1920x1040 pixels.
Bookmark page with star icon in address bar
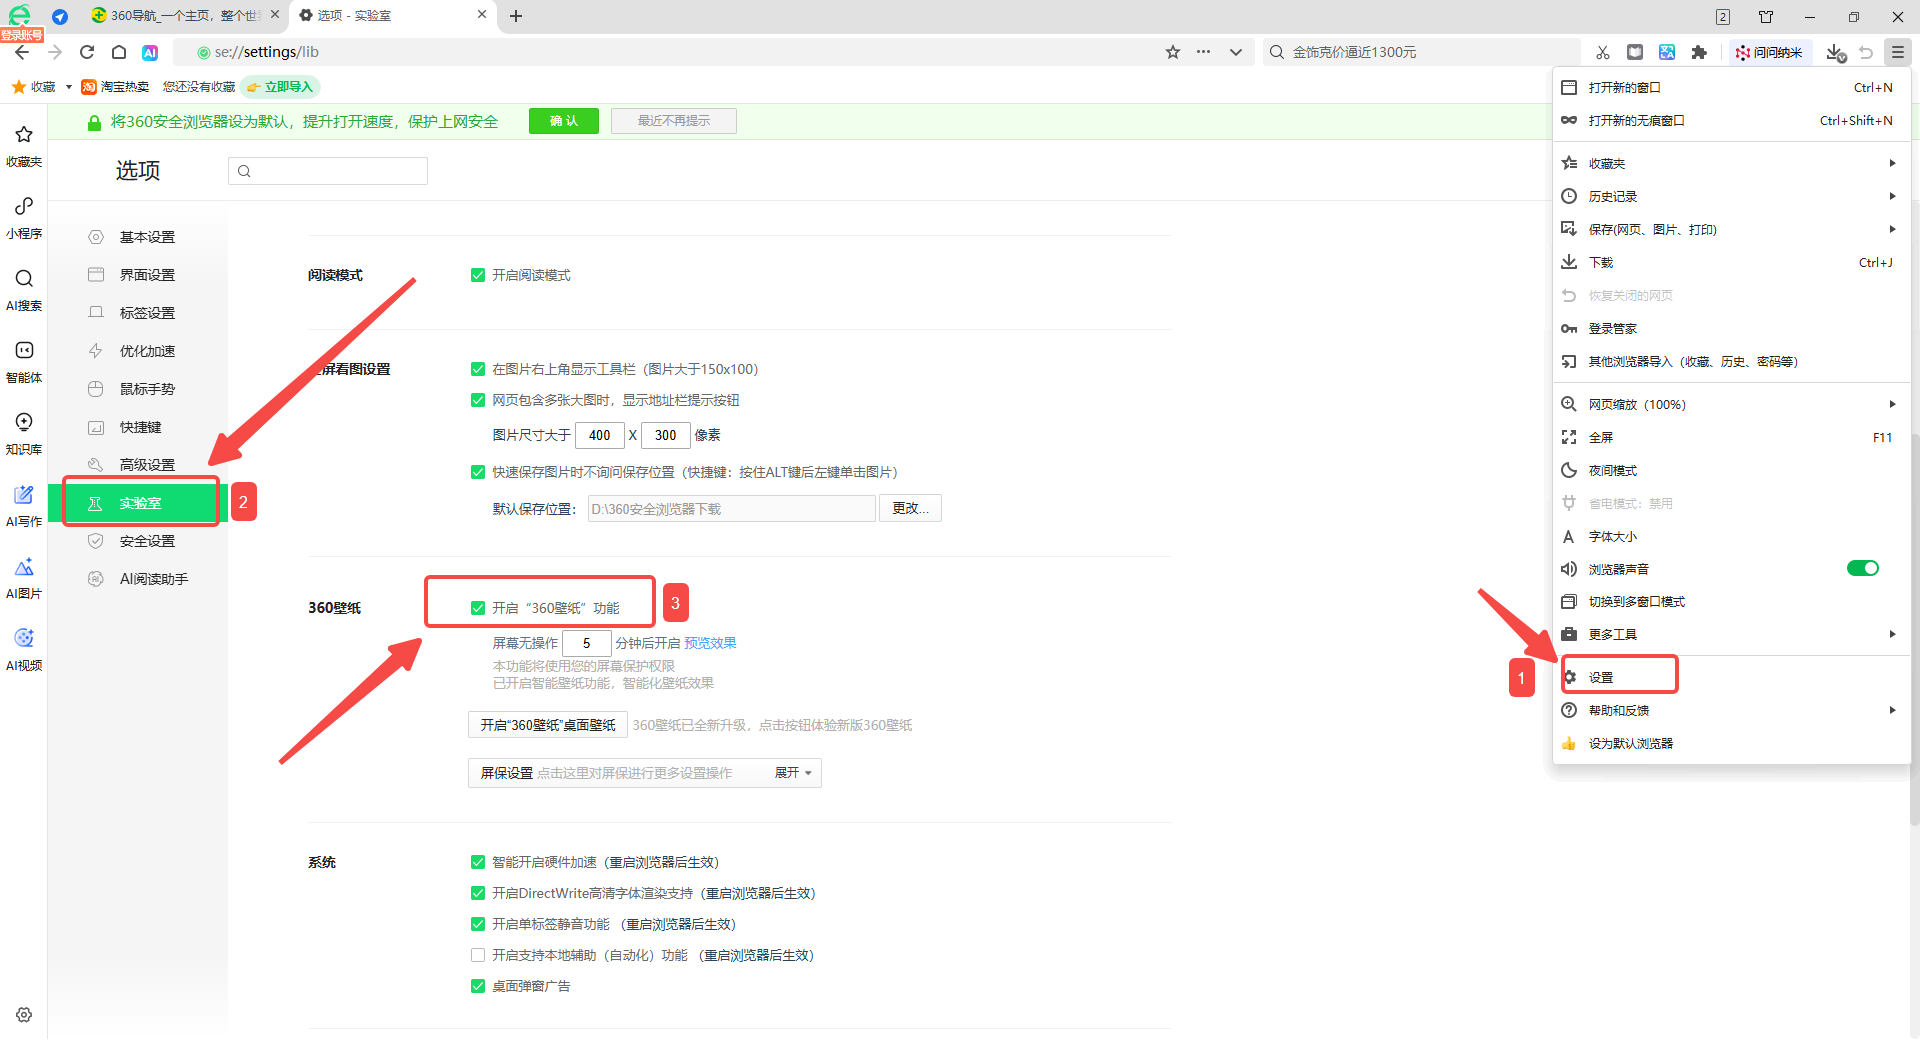click(1173, 52)
